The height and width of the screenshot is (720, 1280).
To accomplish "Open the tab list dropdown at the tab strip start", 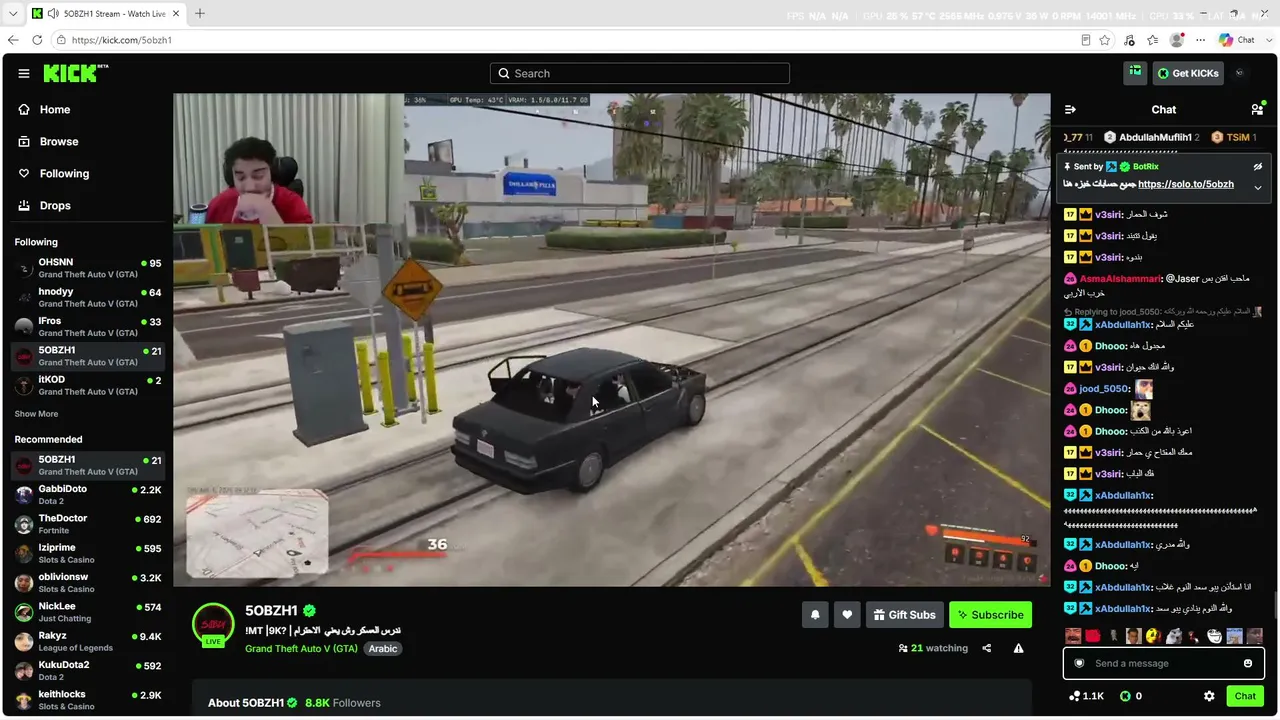I will click(13, 14).
